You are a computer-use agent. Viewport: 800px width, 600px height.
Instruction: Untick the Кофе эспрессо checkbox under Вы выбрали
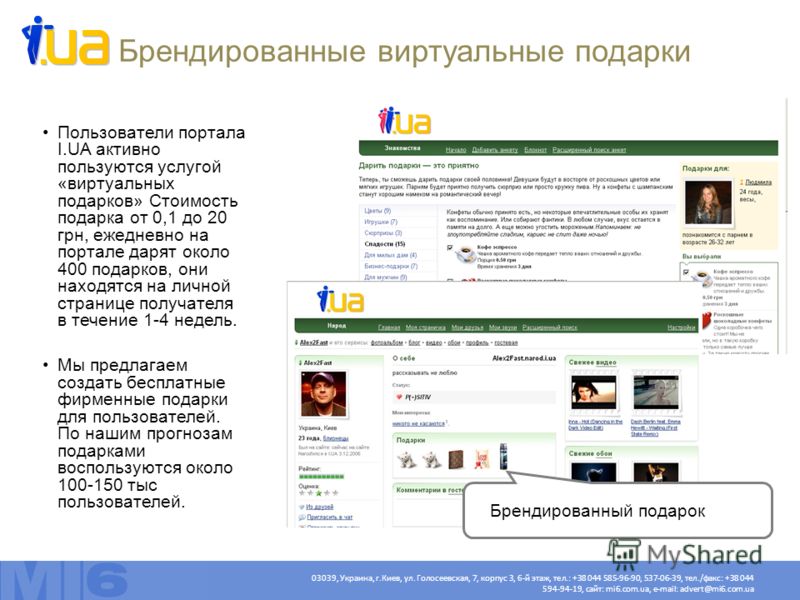[686, 272]
